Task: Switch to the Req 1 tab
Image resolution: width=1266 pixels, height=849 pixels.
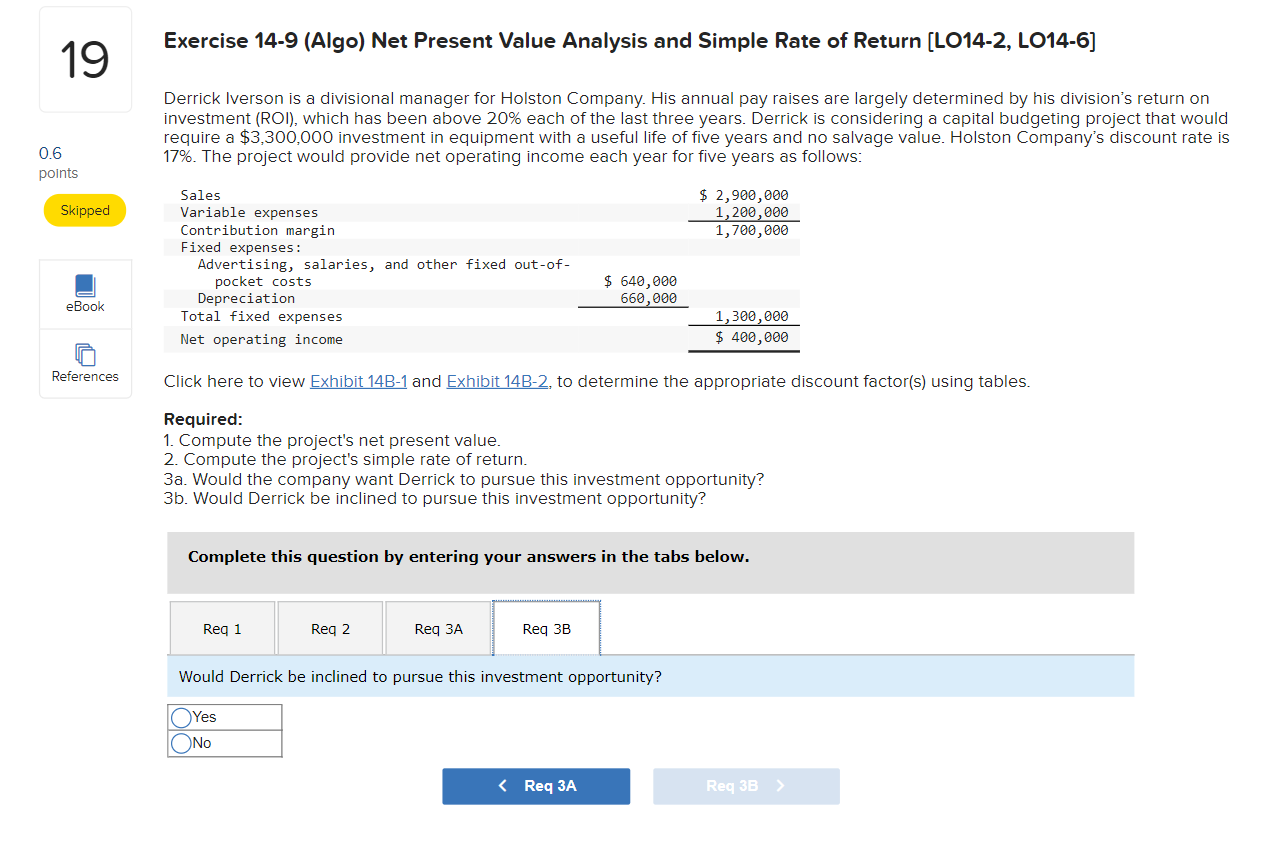Action: 222,629
